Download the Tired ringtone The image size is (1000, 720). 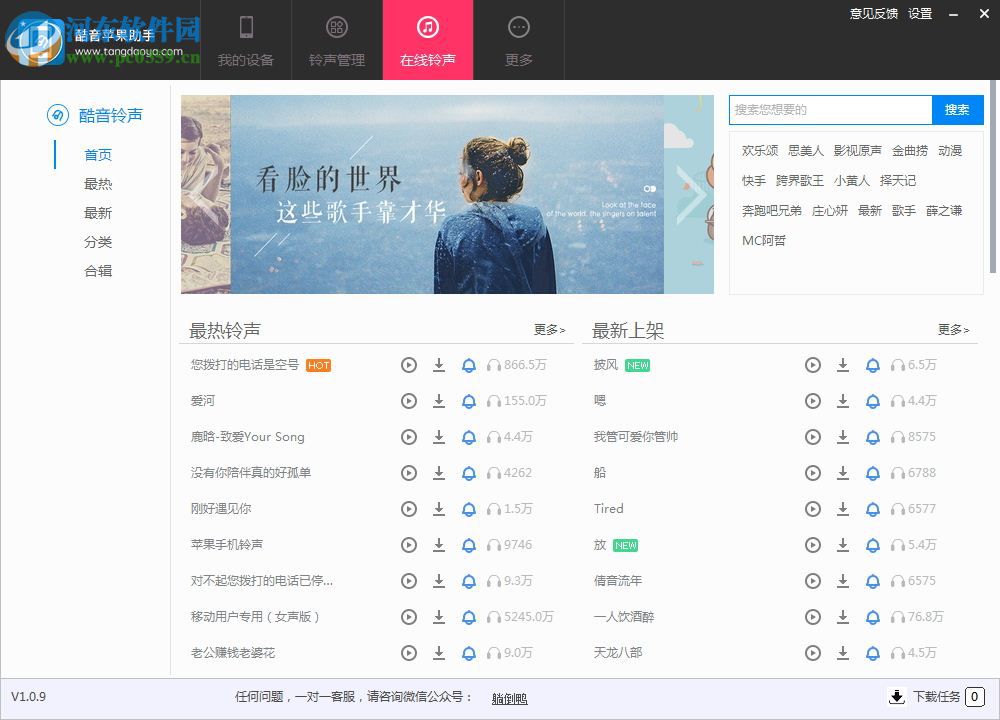(x=843, y=509)
